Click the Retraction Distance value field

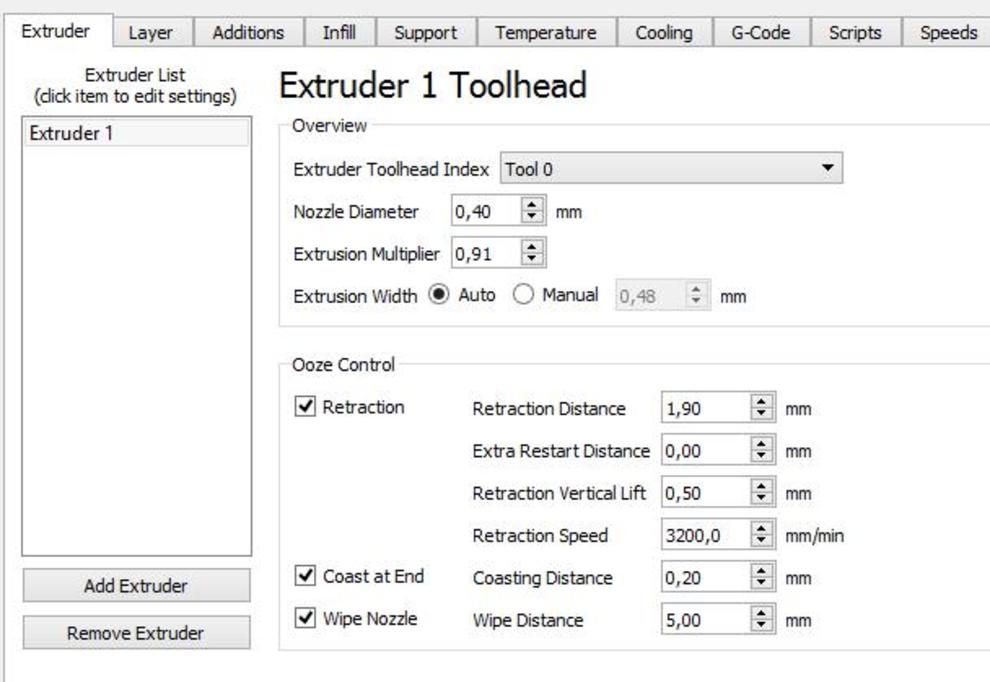[x=704, y=409]
